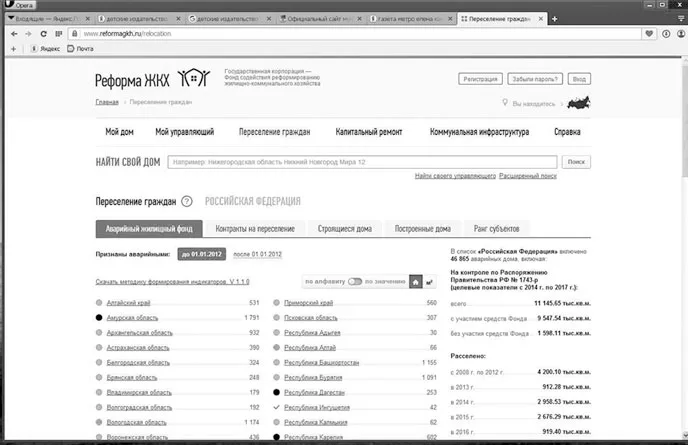Screen dimensions: 688x445
Task: Open the Построенные дома tab
Action: [x=423, y=229]
